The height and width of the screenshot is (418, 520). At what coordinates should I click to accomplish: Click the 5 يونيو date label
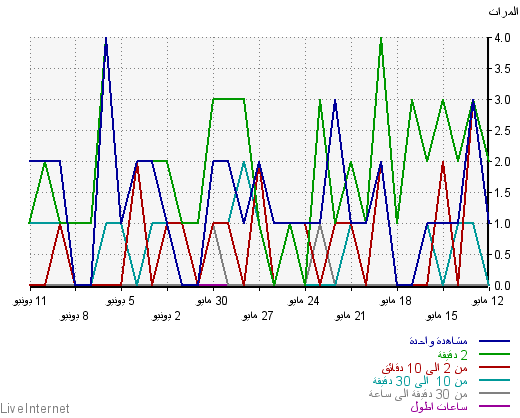pos(121,301)
